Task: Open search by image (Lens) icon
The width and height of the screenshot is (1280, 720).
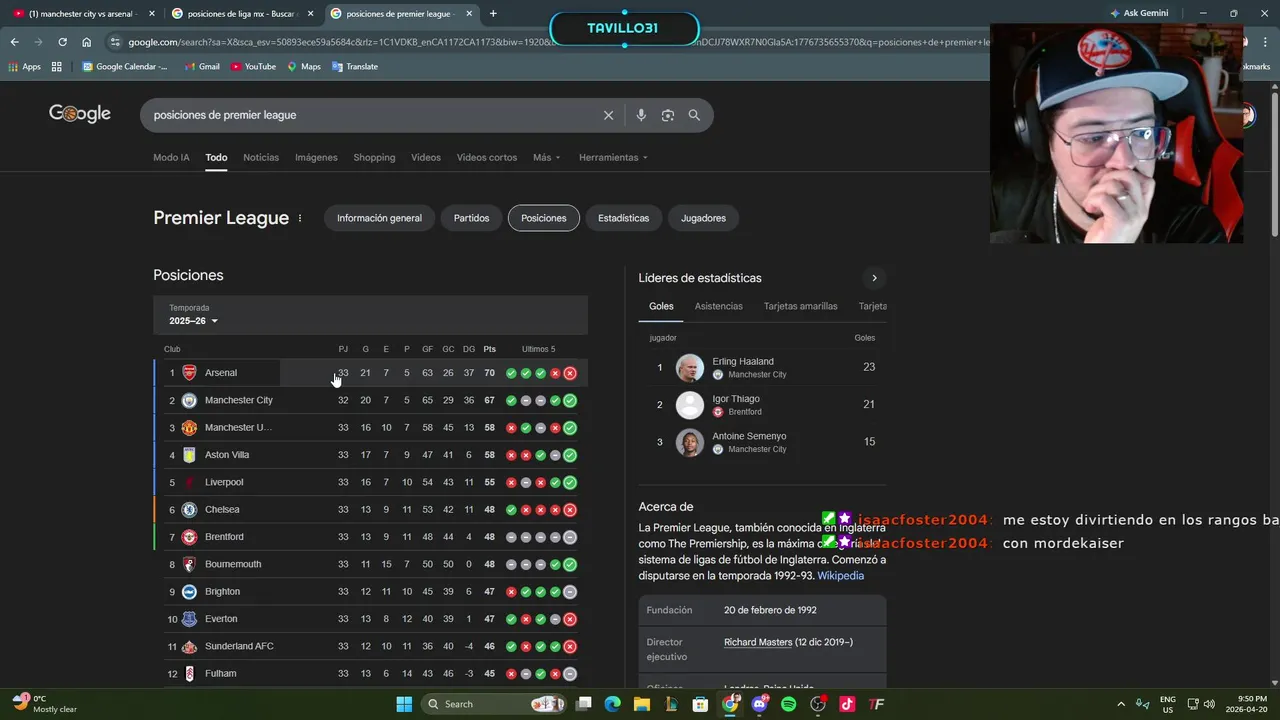Action: (x=668, y=115)
